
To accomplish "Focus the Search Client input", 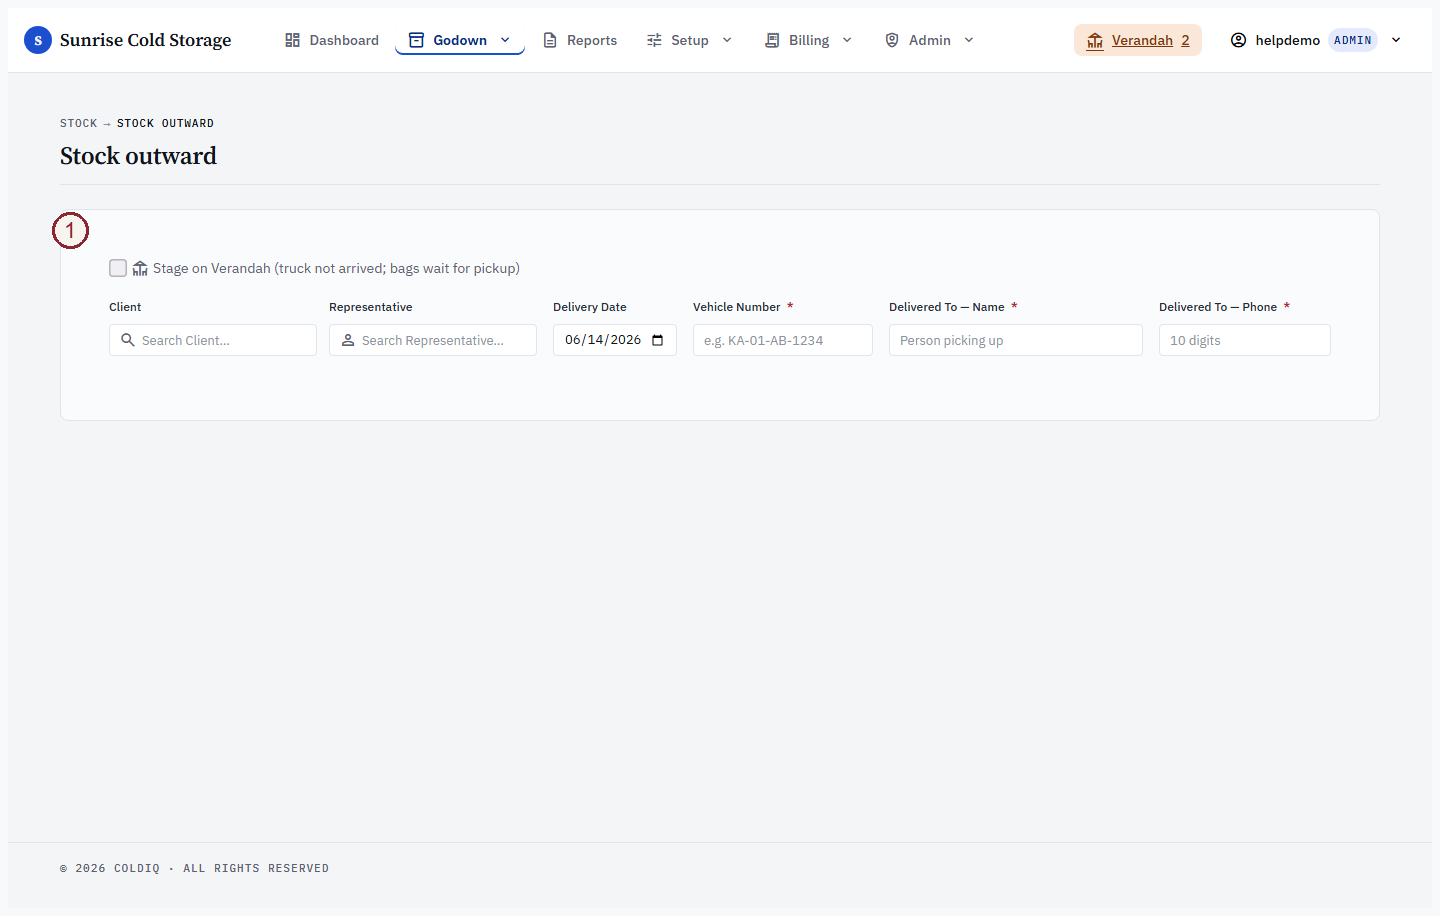I will 213,340.
